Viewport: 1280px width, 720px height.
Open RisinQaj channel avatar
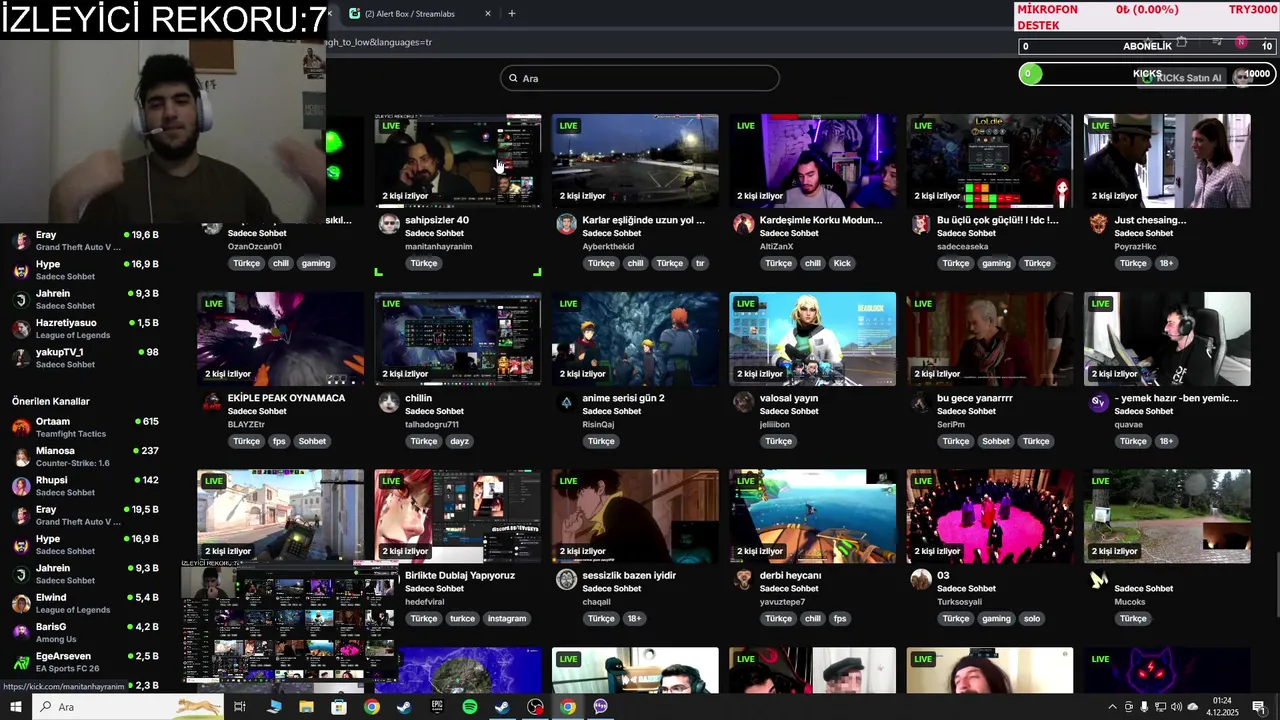[x=567, y=402]
